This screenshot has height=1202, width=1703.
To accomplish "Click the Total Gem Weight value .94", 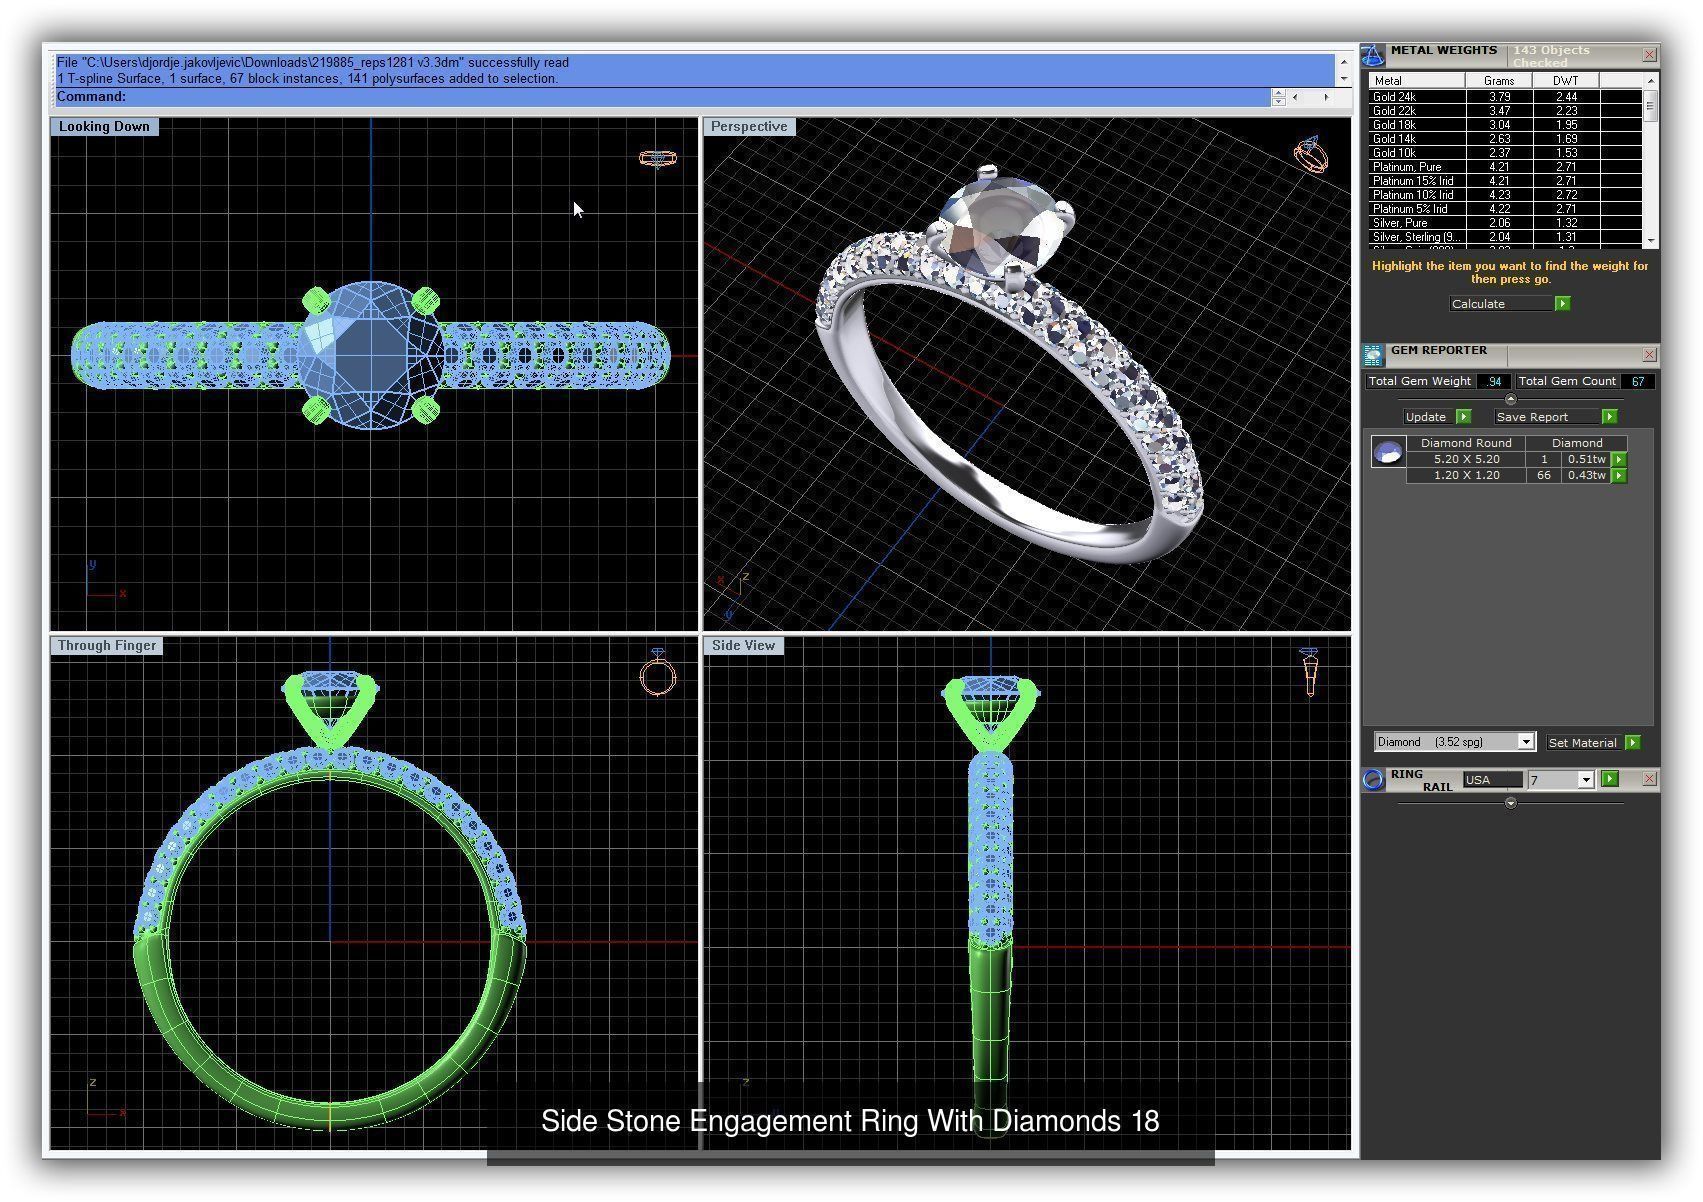I will (x=1494, y=382).
